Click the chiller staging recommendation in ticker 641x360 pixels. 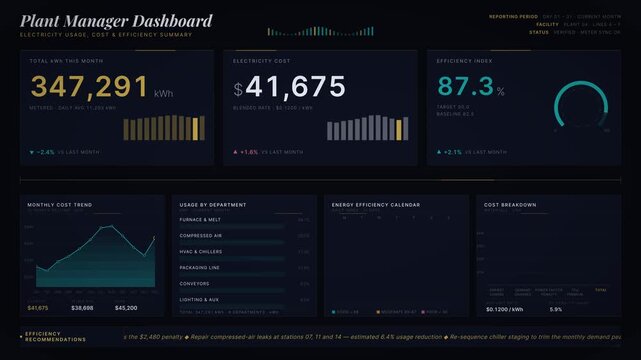pyautogui.click(x=535, y=337)
